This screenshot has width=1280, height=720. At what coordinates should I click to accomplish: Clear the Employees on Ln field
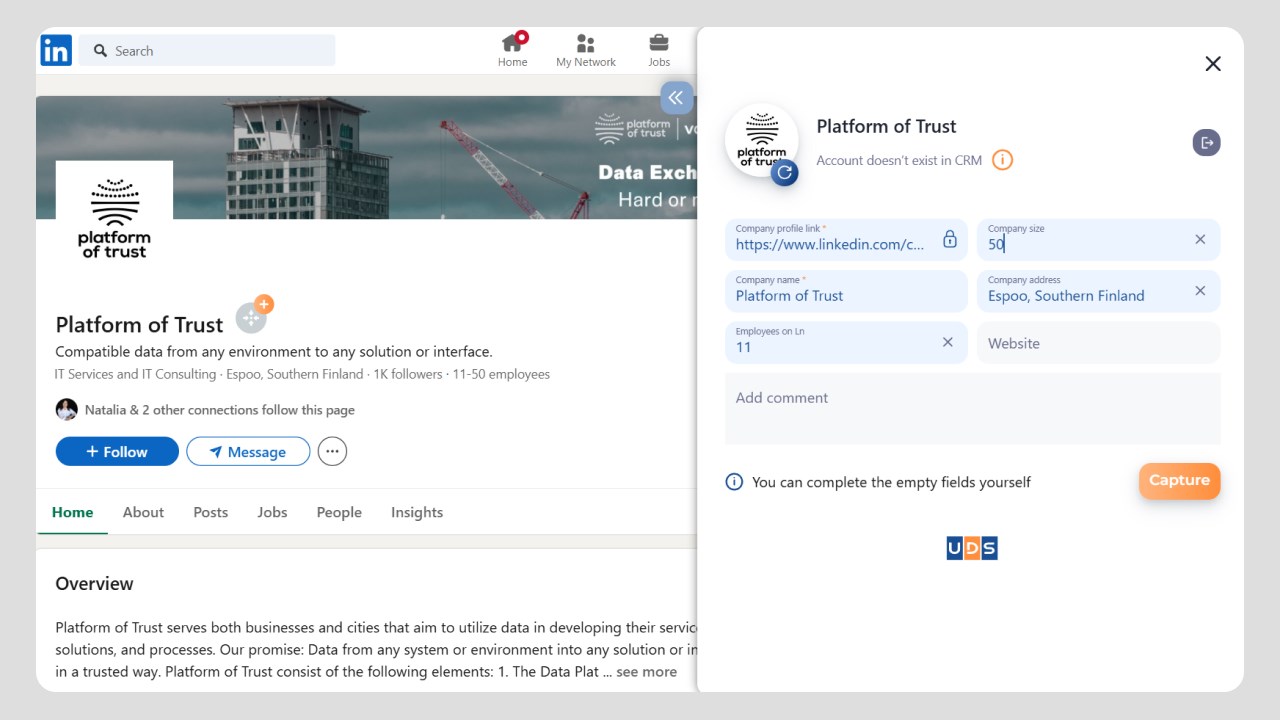point(948,342)
